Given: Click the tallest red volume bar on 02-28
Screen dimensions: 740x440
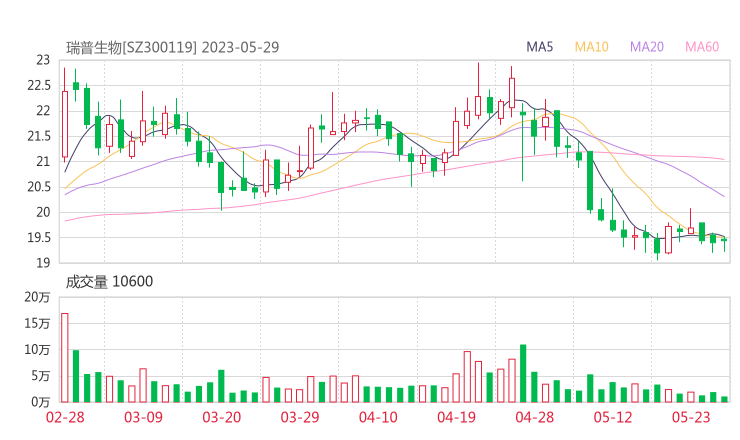Looking at the screenshot, I should coord(65,358).
